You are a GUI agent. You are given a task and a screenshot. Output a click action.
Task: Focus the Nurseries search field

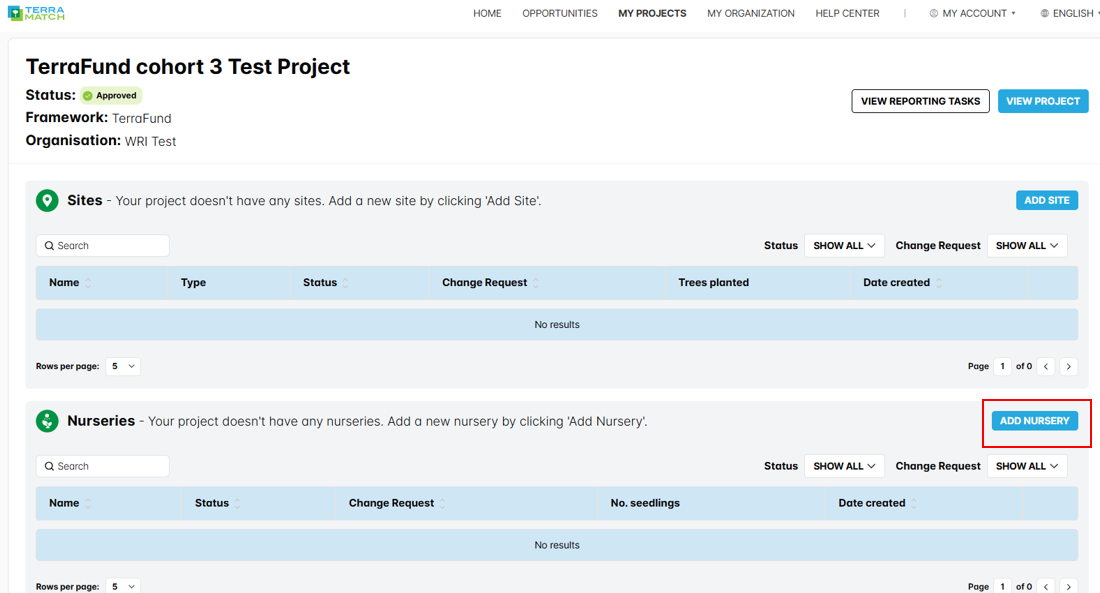[x=102, y=466]
